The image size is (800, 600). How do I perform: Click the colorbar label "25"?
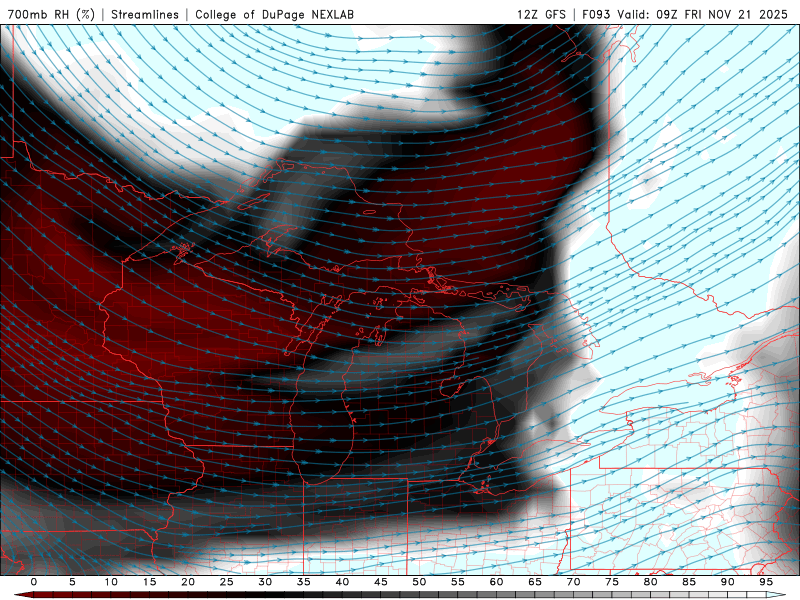(227, 582)
